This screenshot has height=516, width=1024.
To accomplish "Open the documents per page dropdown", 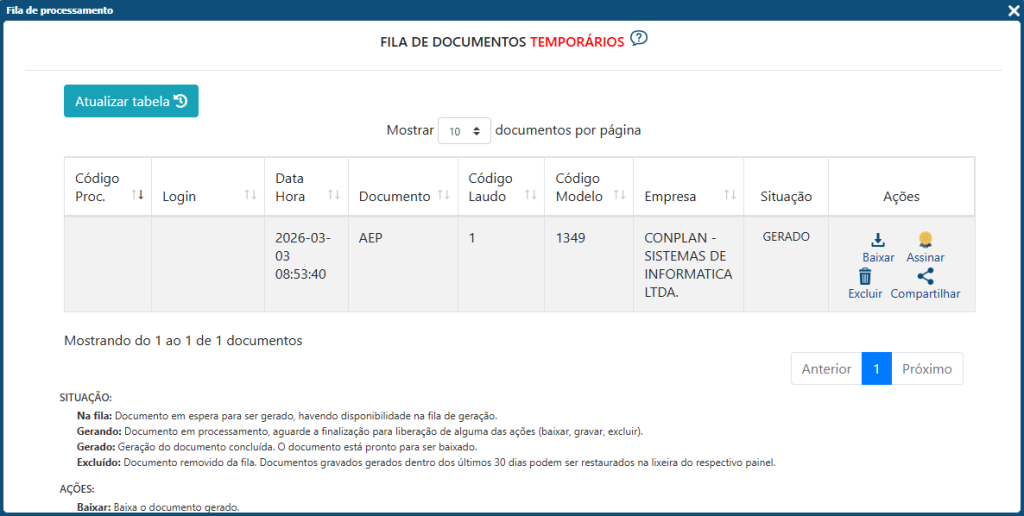I will click(x=464, y=130).
